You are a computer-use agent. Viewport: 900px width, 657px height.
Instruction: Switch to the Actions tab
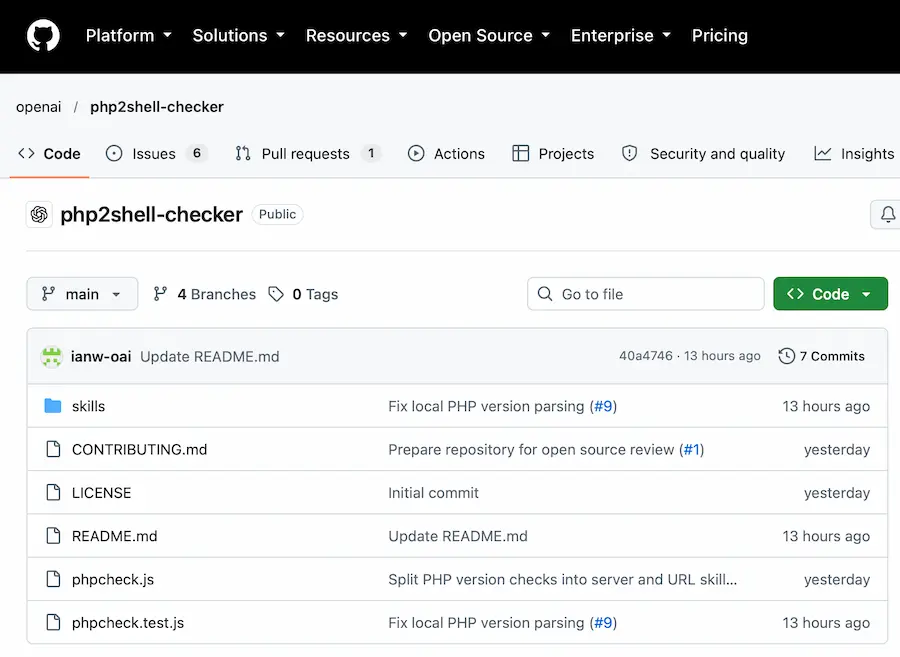tap(446, 154)
